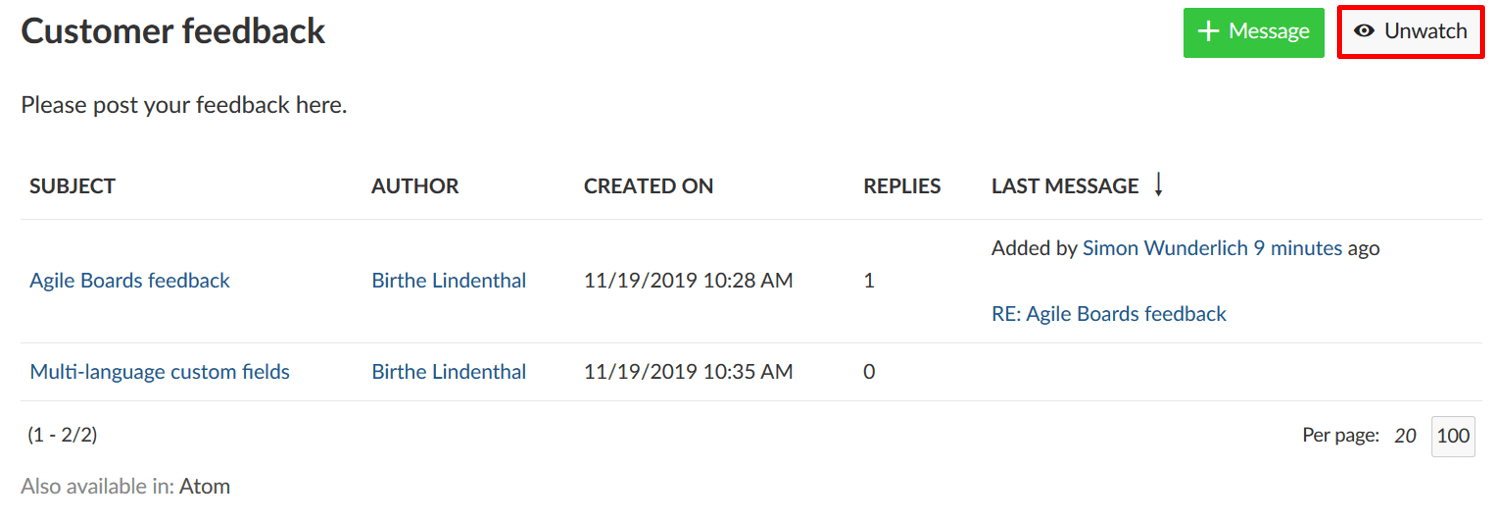Sort by the Subject column header
The height and width of the screenshot is (523, 1500).
tap(72, 186)
